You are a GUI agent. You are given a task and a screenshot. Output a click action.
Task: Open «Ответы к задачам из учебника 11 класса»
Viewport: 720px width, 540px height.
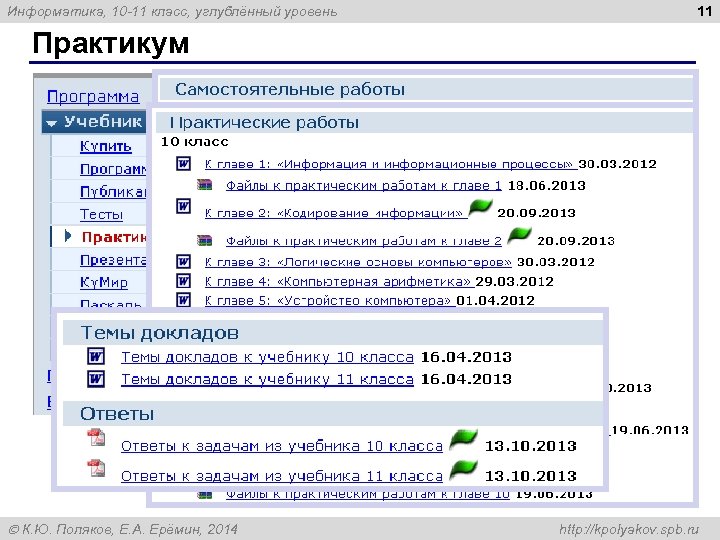282,476
